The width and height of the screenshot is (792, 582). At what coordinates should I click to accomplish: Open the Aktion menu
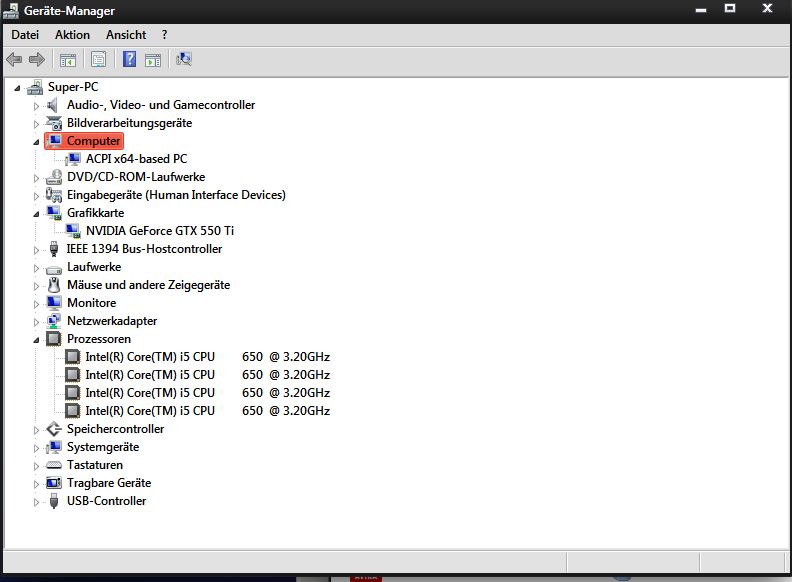point(72,35)
